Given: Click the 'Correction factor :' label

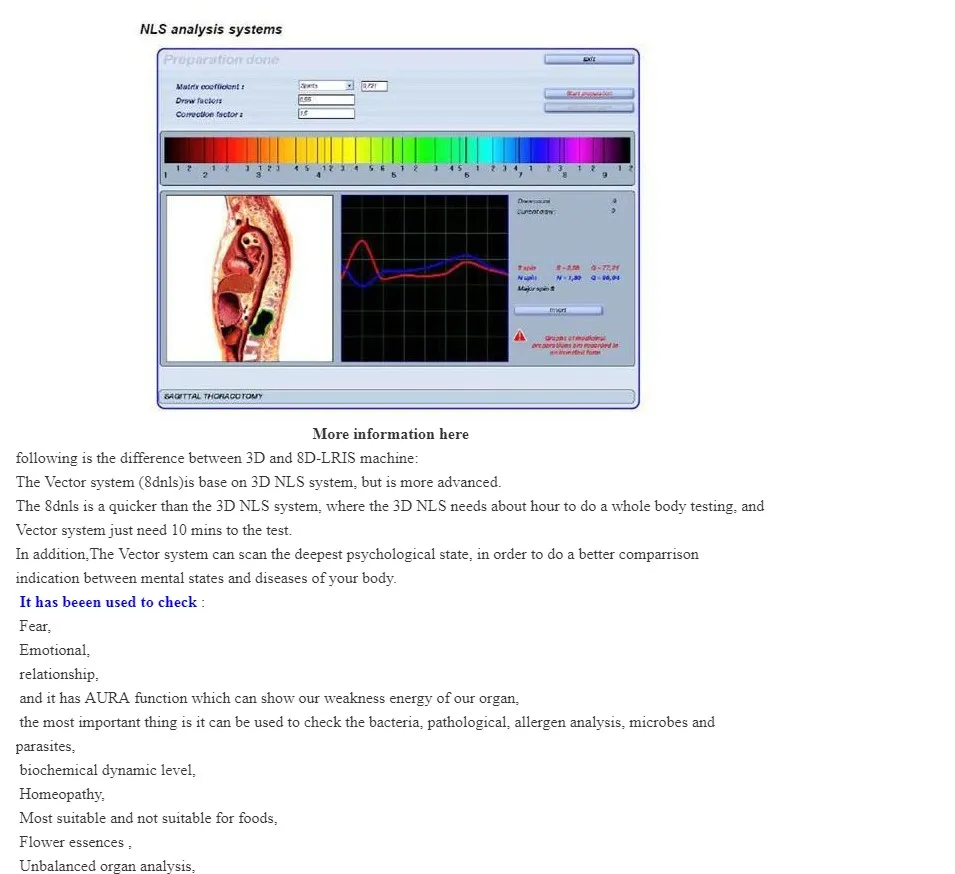Looking at the screenshot, I should tap(209, 115).
